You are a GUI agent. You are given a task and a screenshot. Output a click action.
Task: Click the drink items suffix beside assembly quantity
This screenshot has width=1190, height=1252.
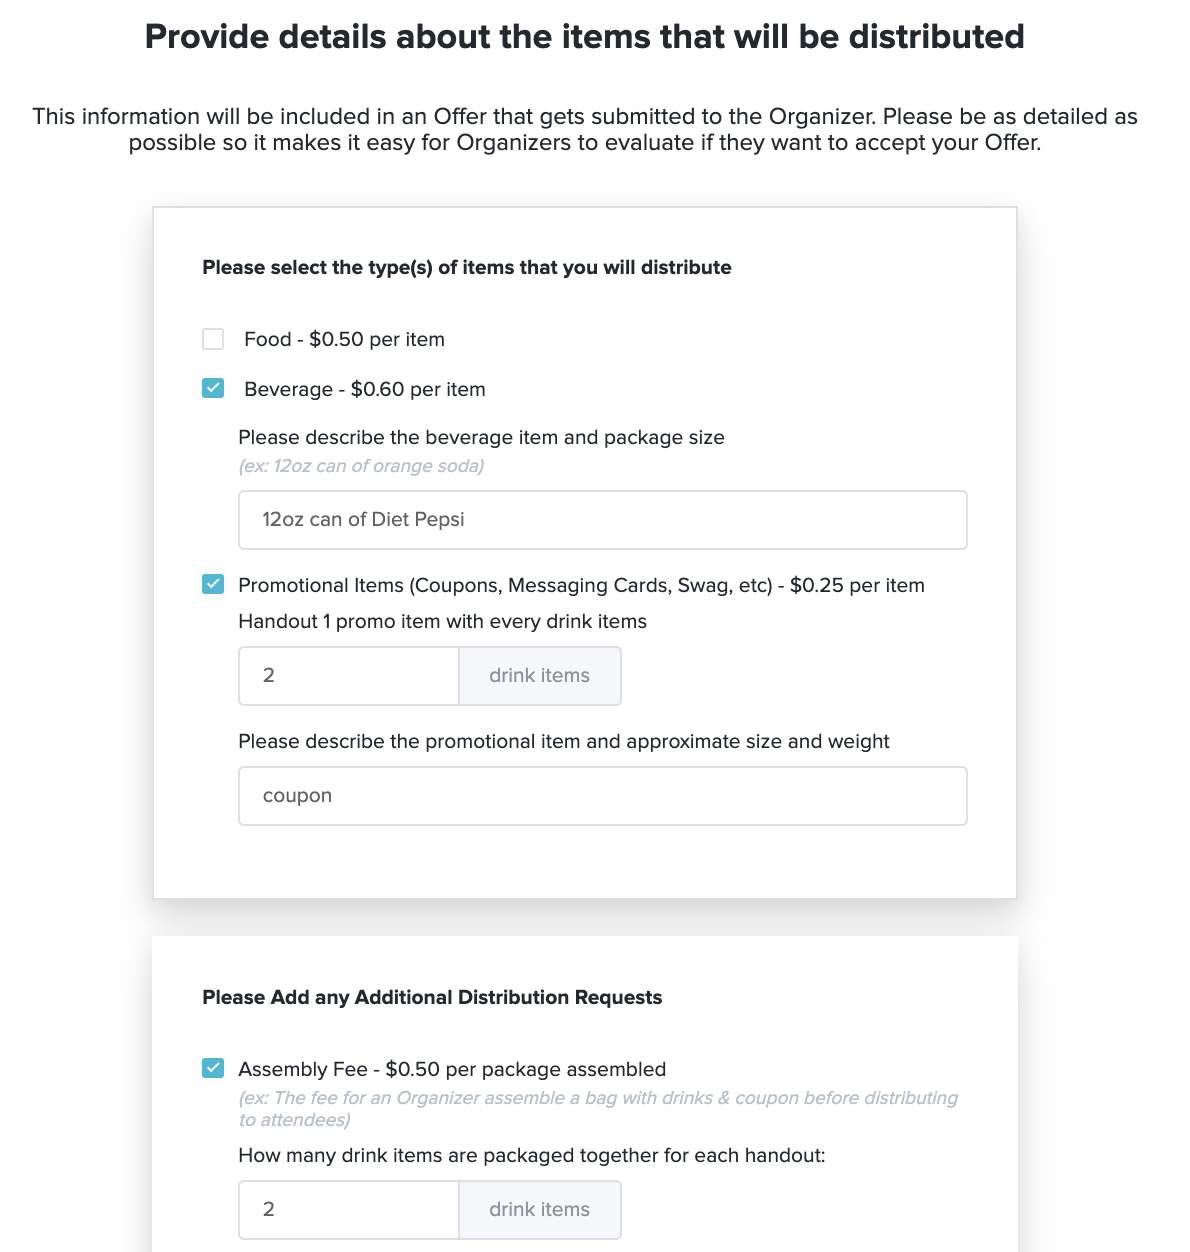tap(540, 1210)
